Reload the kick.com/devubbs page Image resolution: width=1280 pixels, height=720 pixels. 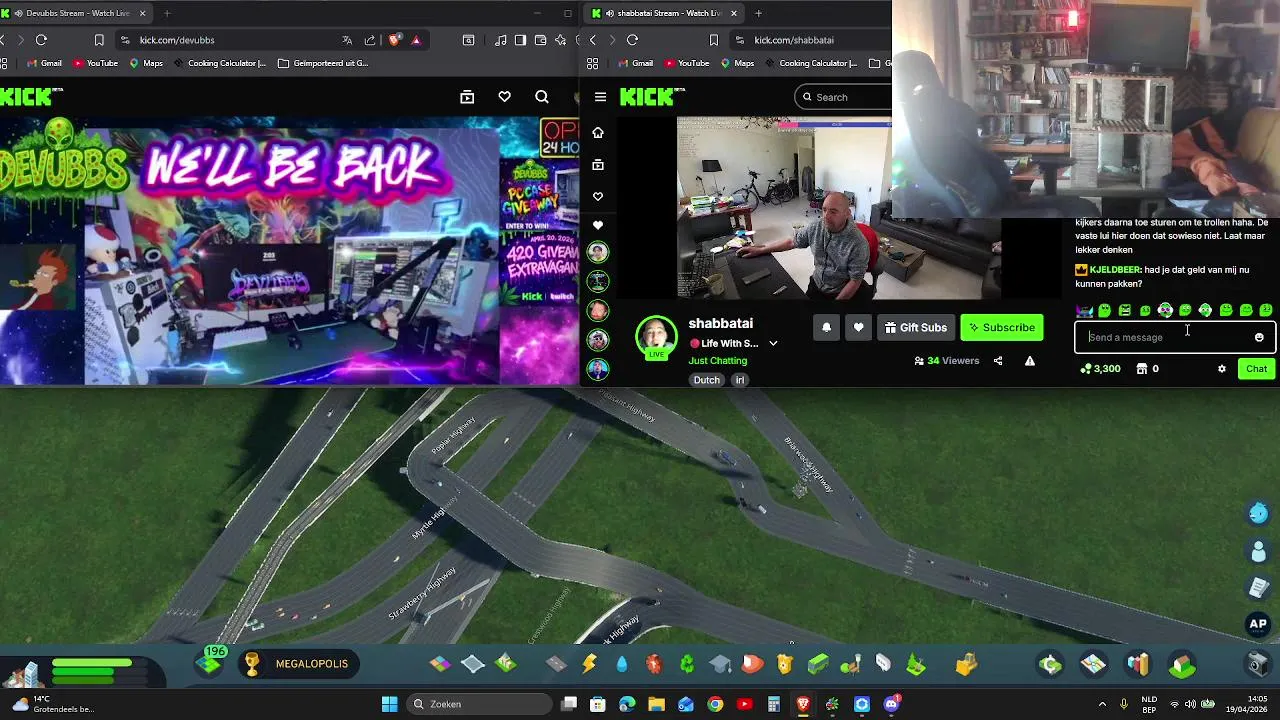41,40
